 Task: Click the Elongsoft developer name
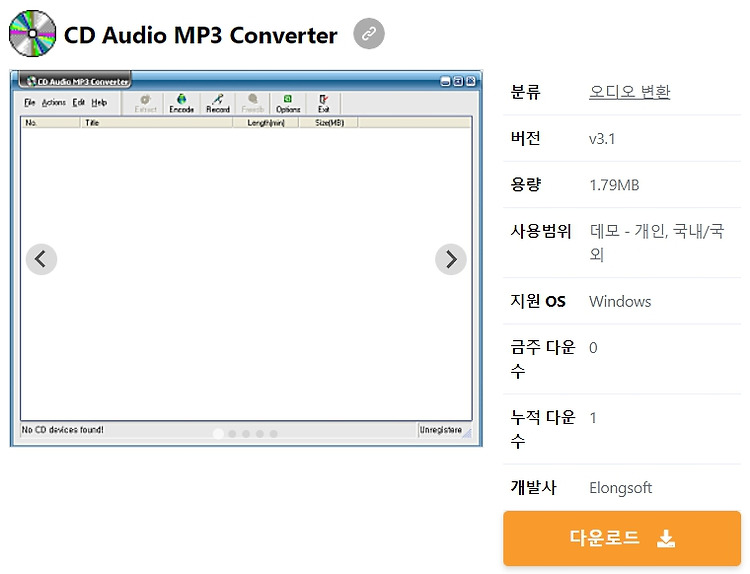tap(620, 487)
